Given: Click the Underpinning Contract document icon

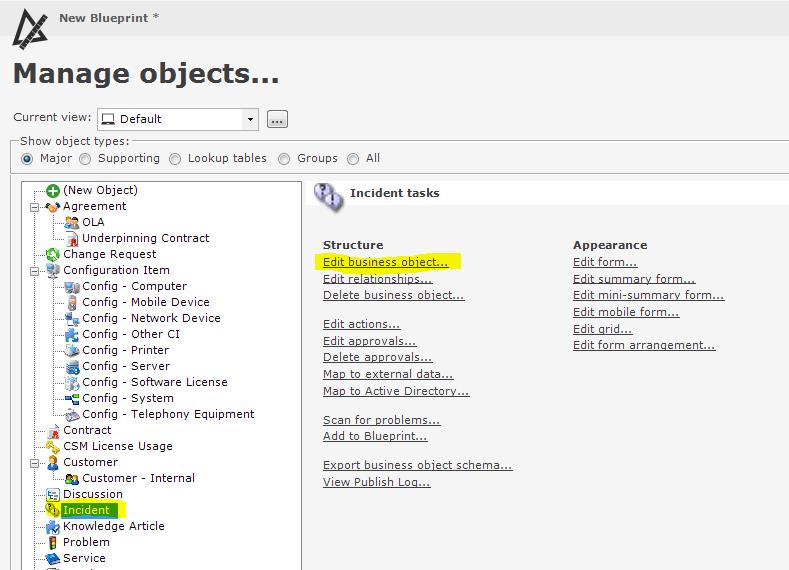Looking at the screenshot, I should (x=72, y=238).
